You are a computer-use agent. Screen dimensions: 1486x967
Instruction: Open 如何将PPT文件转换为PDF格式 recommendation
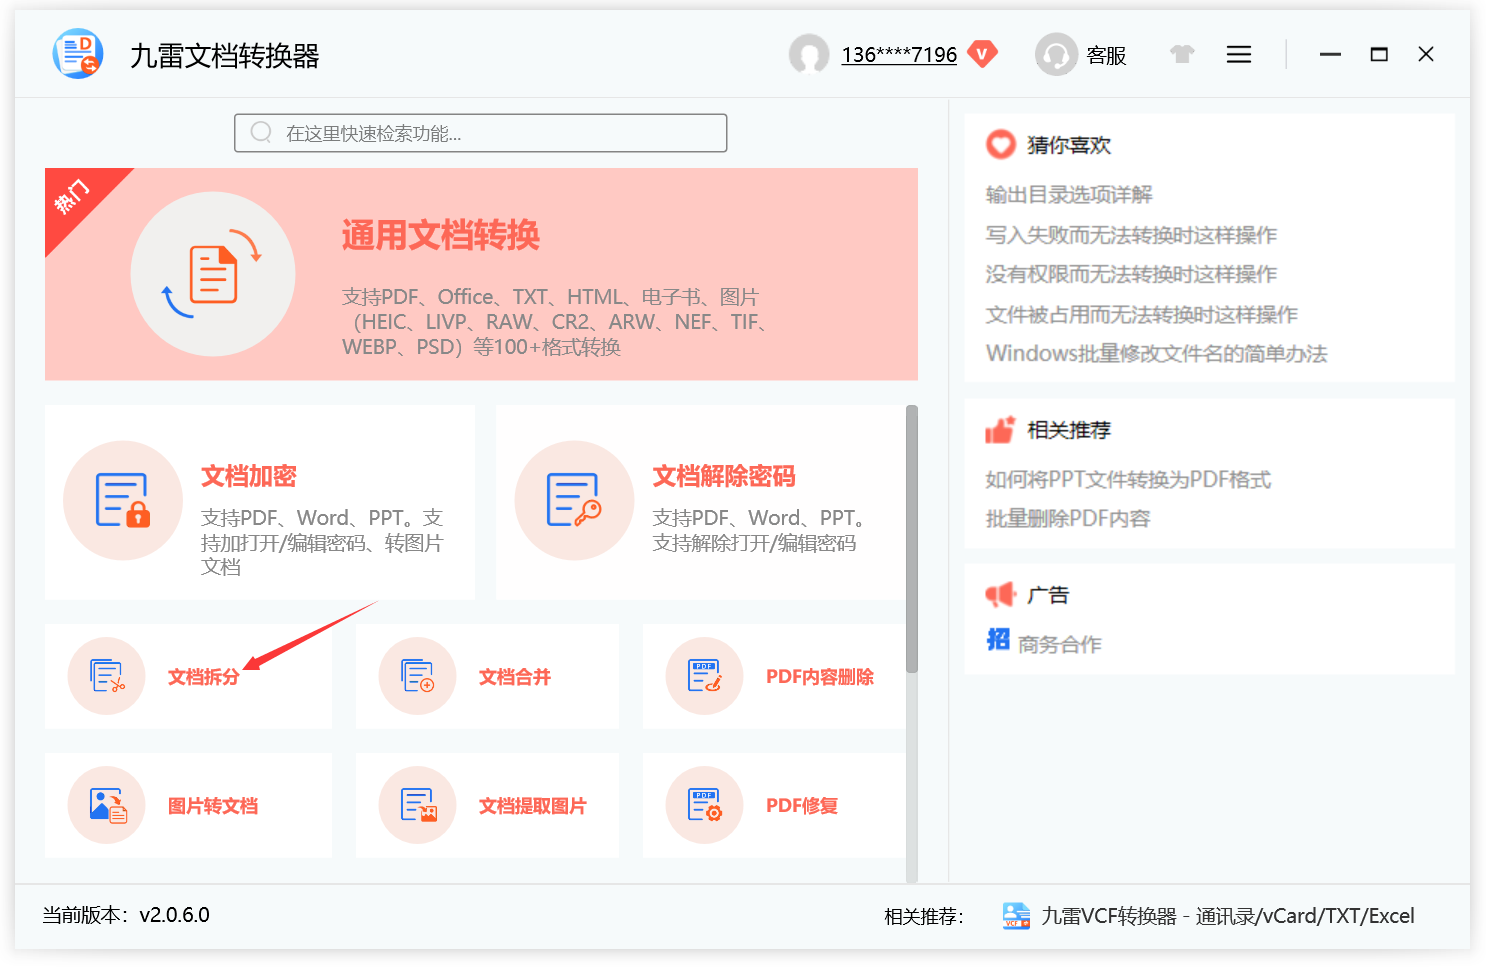tap(1128, 479)
